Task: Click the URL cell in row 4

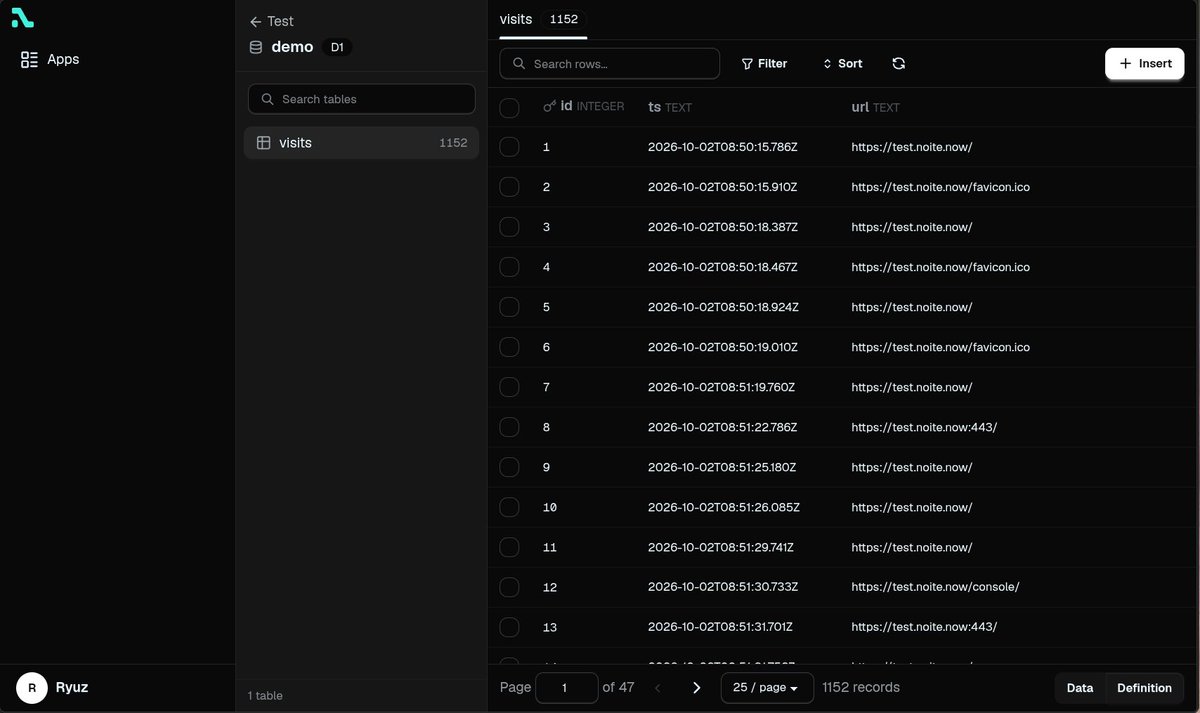Action: tap(940, 267)
